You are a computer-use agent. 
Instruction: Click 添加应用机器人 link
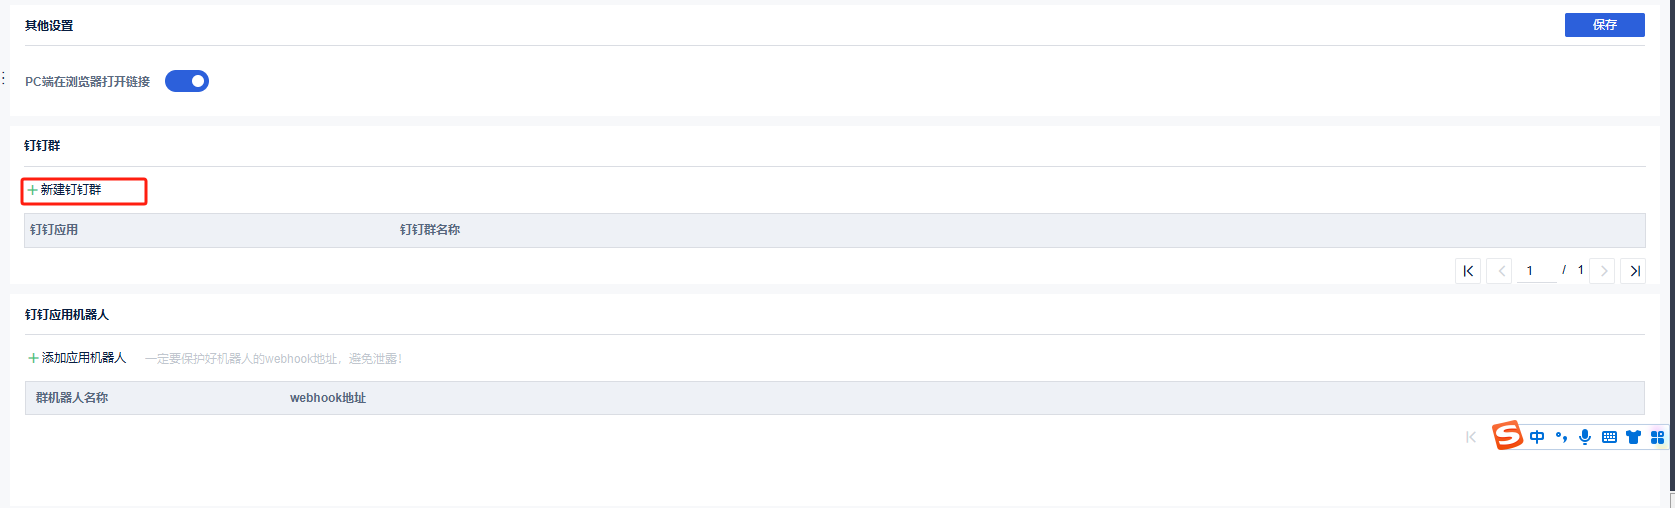click(77, 358)
